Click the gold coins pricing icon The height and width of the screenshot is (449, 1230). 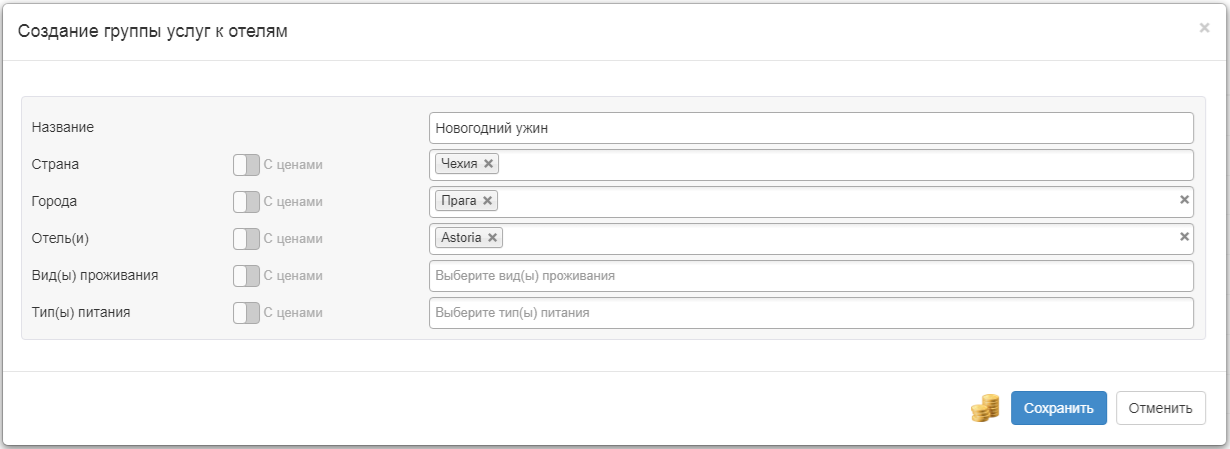(985, 407)
